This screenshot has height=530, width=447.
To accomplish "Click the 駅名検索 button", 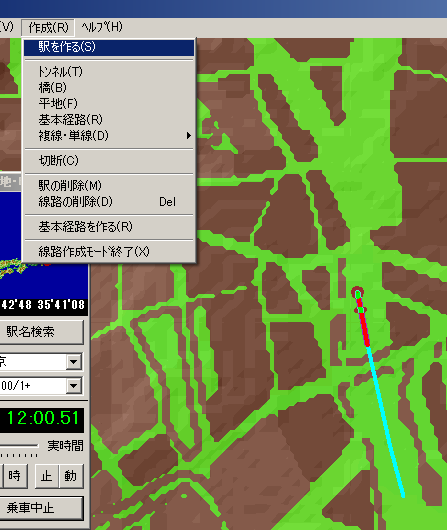I will [41, 332].
